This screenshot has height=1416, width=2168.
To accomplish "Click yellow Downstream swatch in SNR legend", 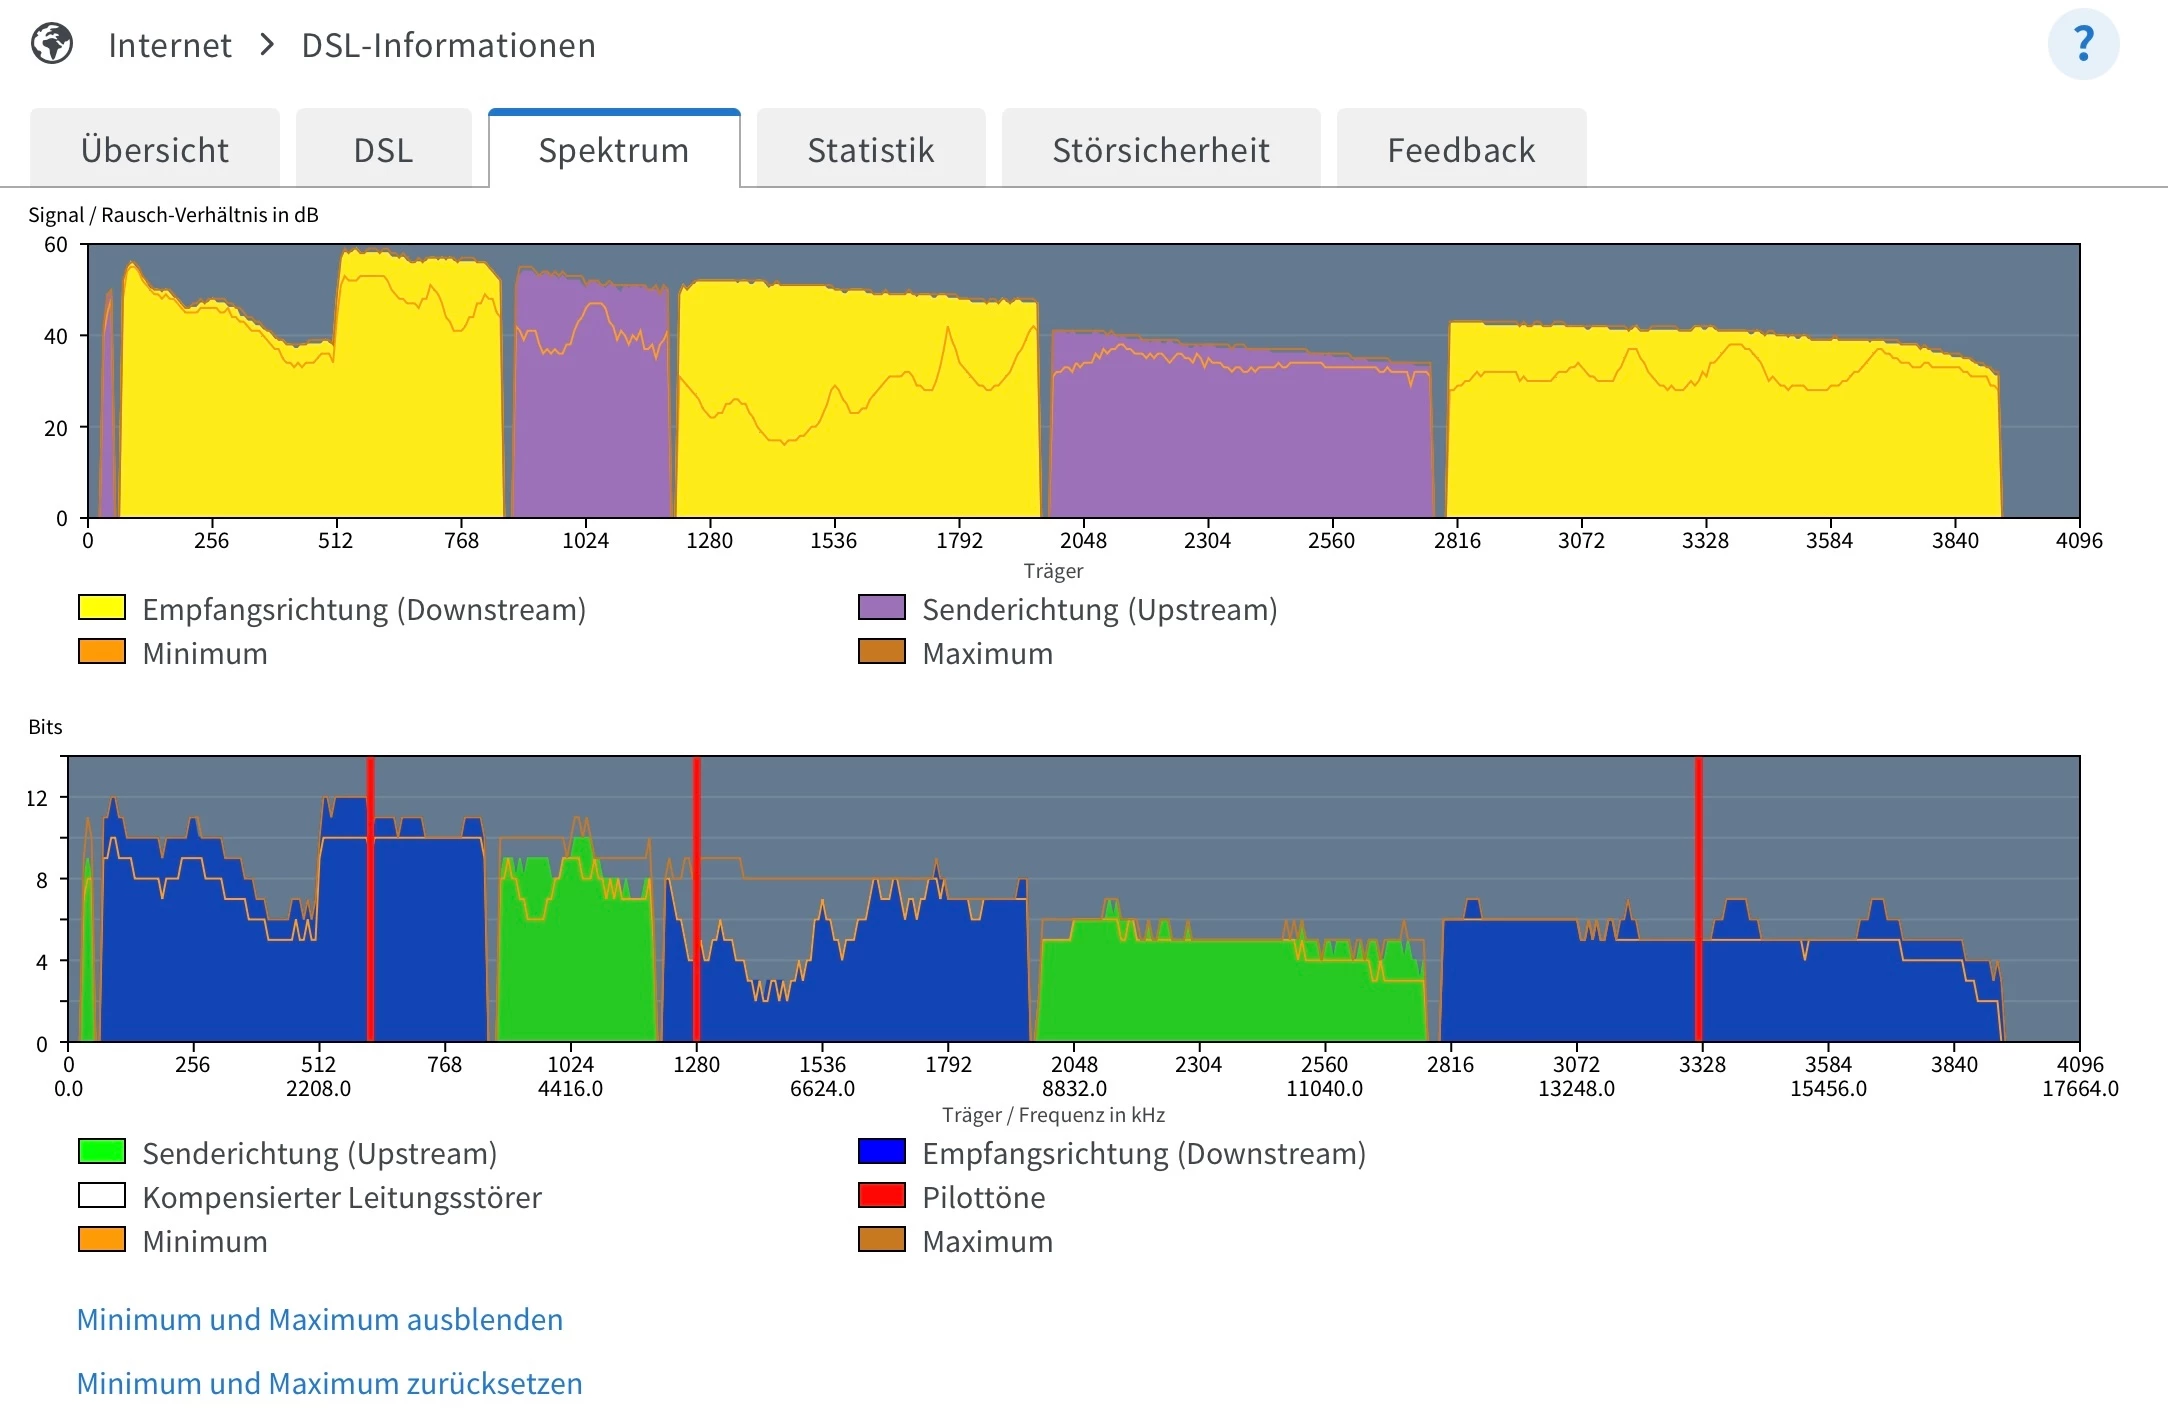I will 102,608.
